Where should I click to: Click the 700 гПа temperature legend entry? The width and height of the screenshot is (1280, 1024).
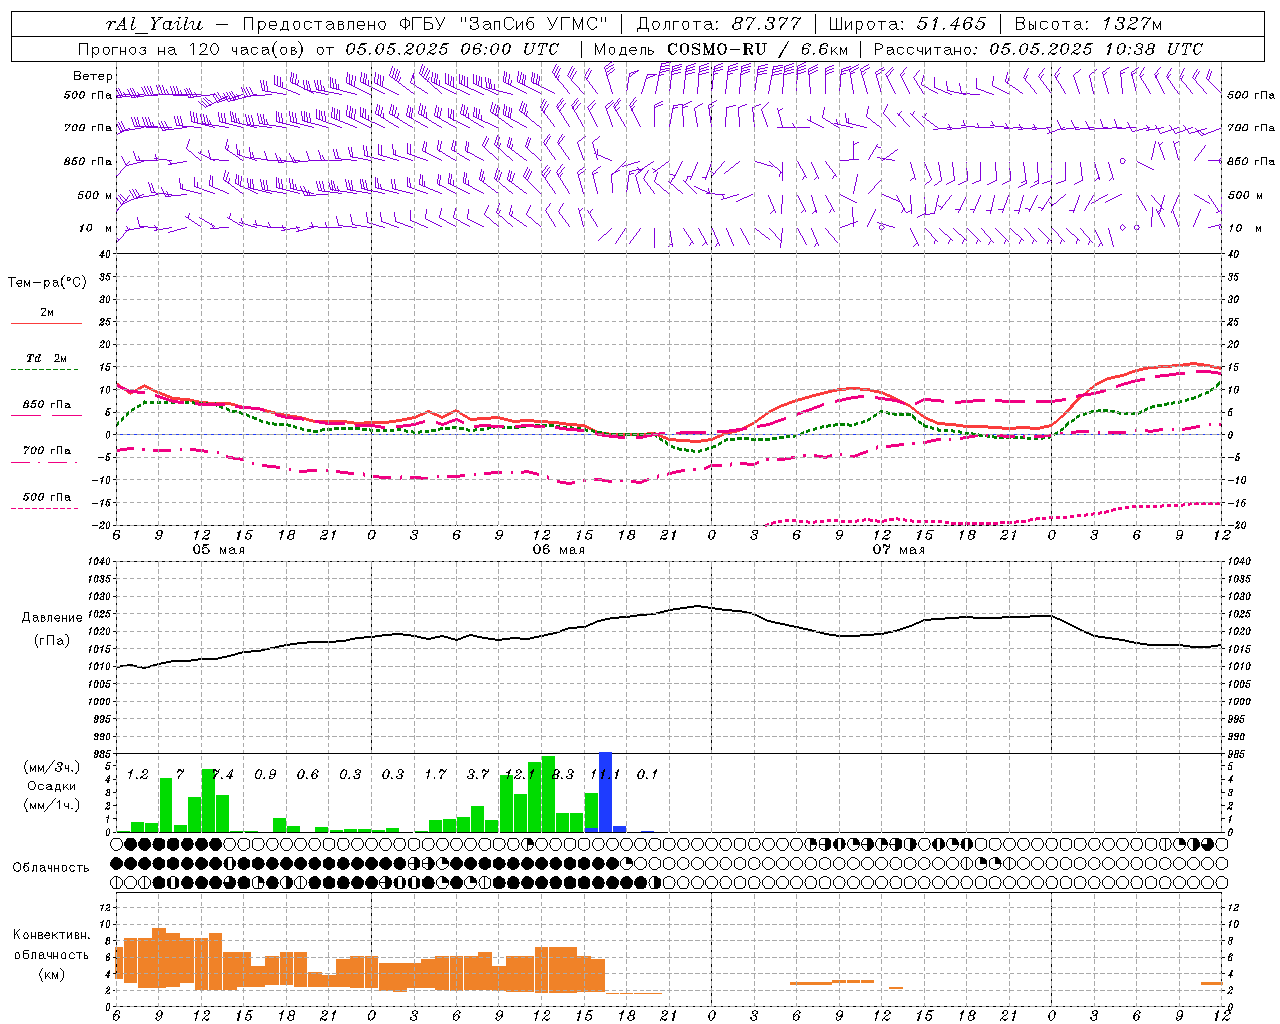(x=47, y=450)
